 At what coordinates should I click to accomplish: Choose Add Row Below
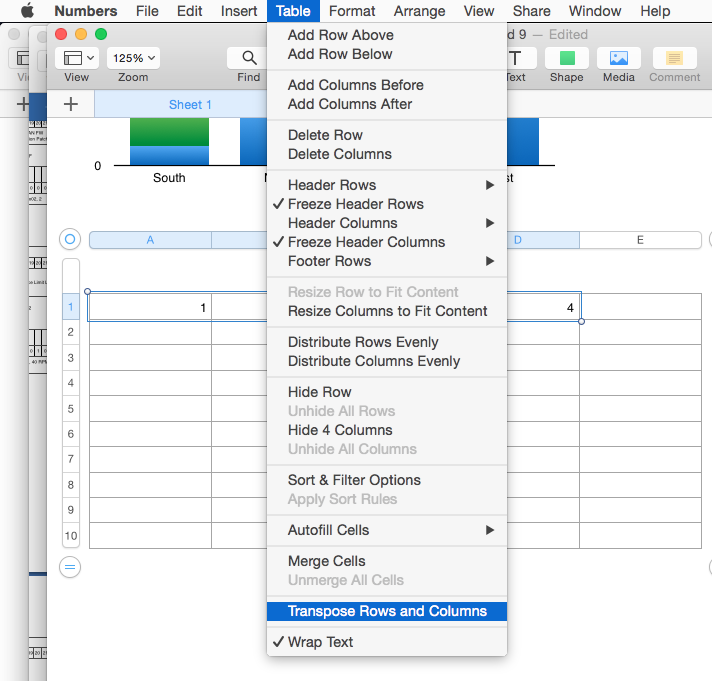pos(387,54)
